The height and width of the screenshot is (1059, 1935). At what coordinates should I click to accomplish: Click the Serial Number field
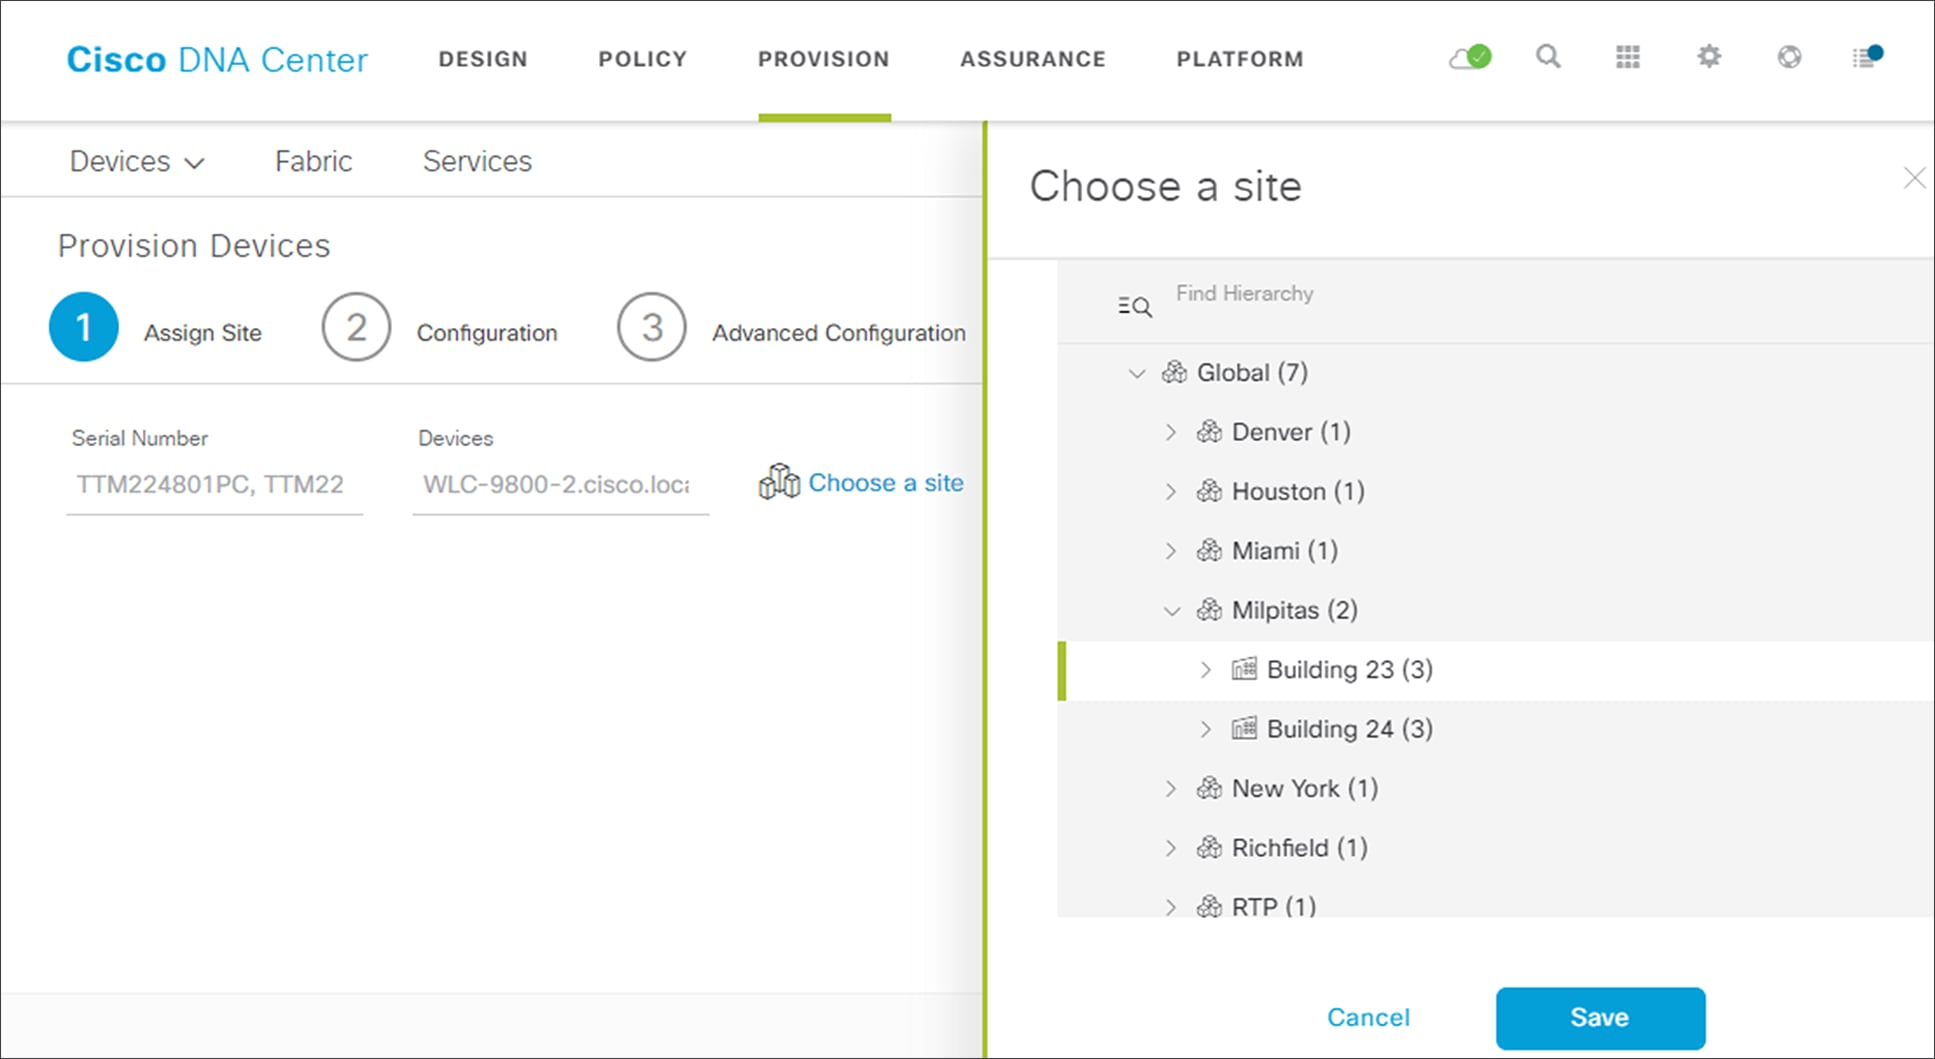point(214,485)
